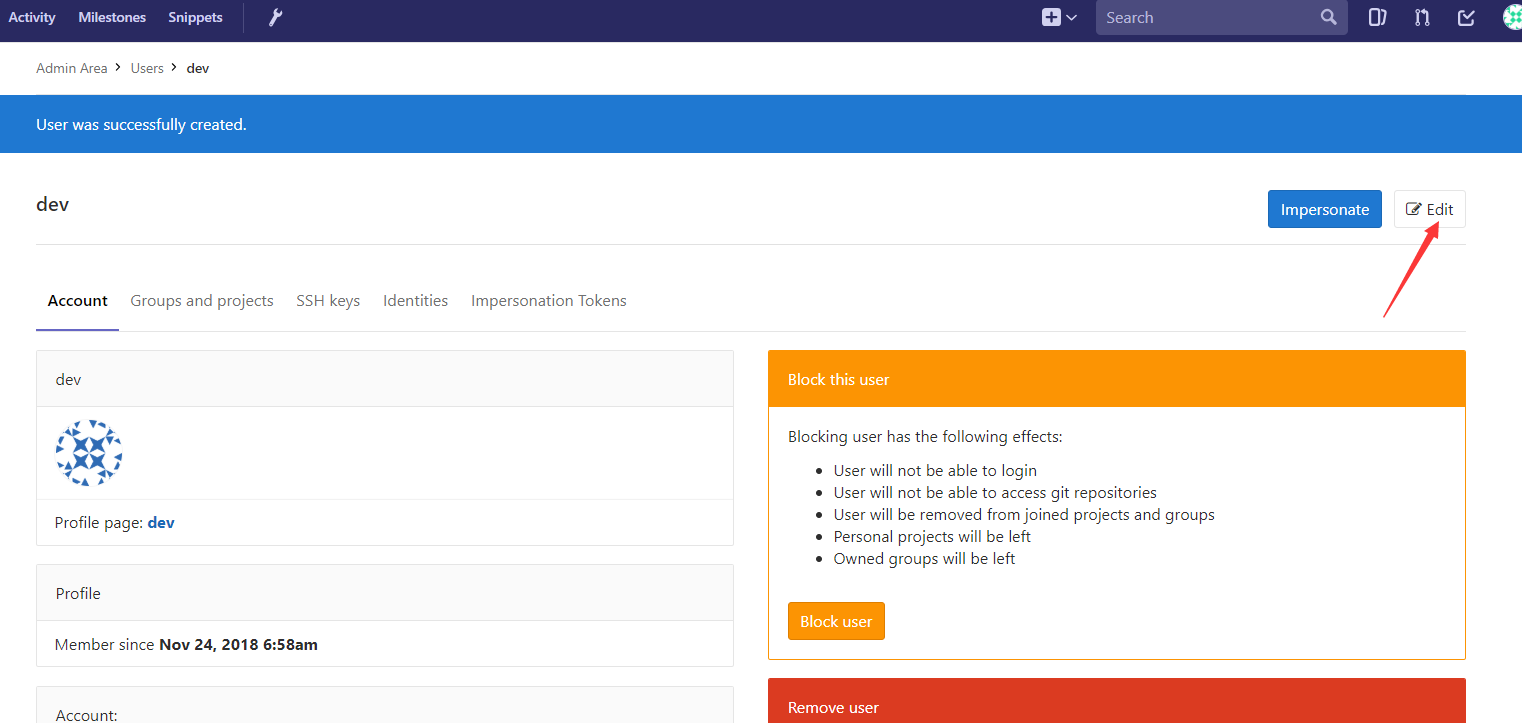Expand the dropdown arrow beside plus icon
The width and height of the screenshot is (1522, 723).
1072,17
